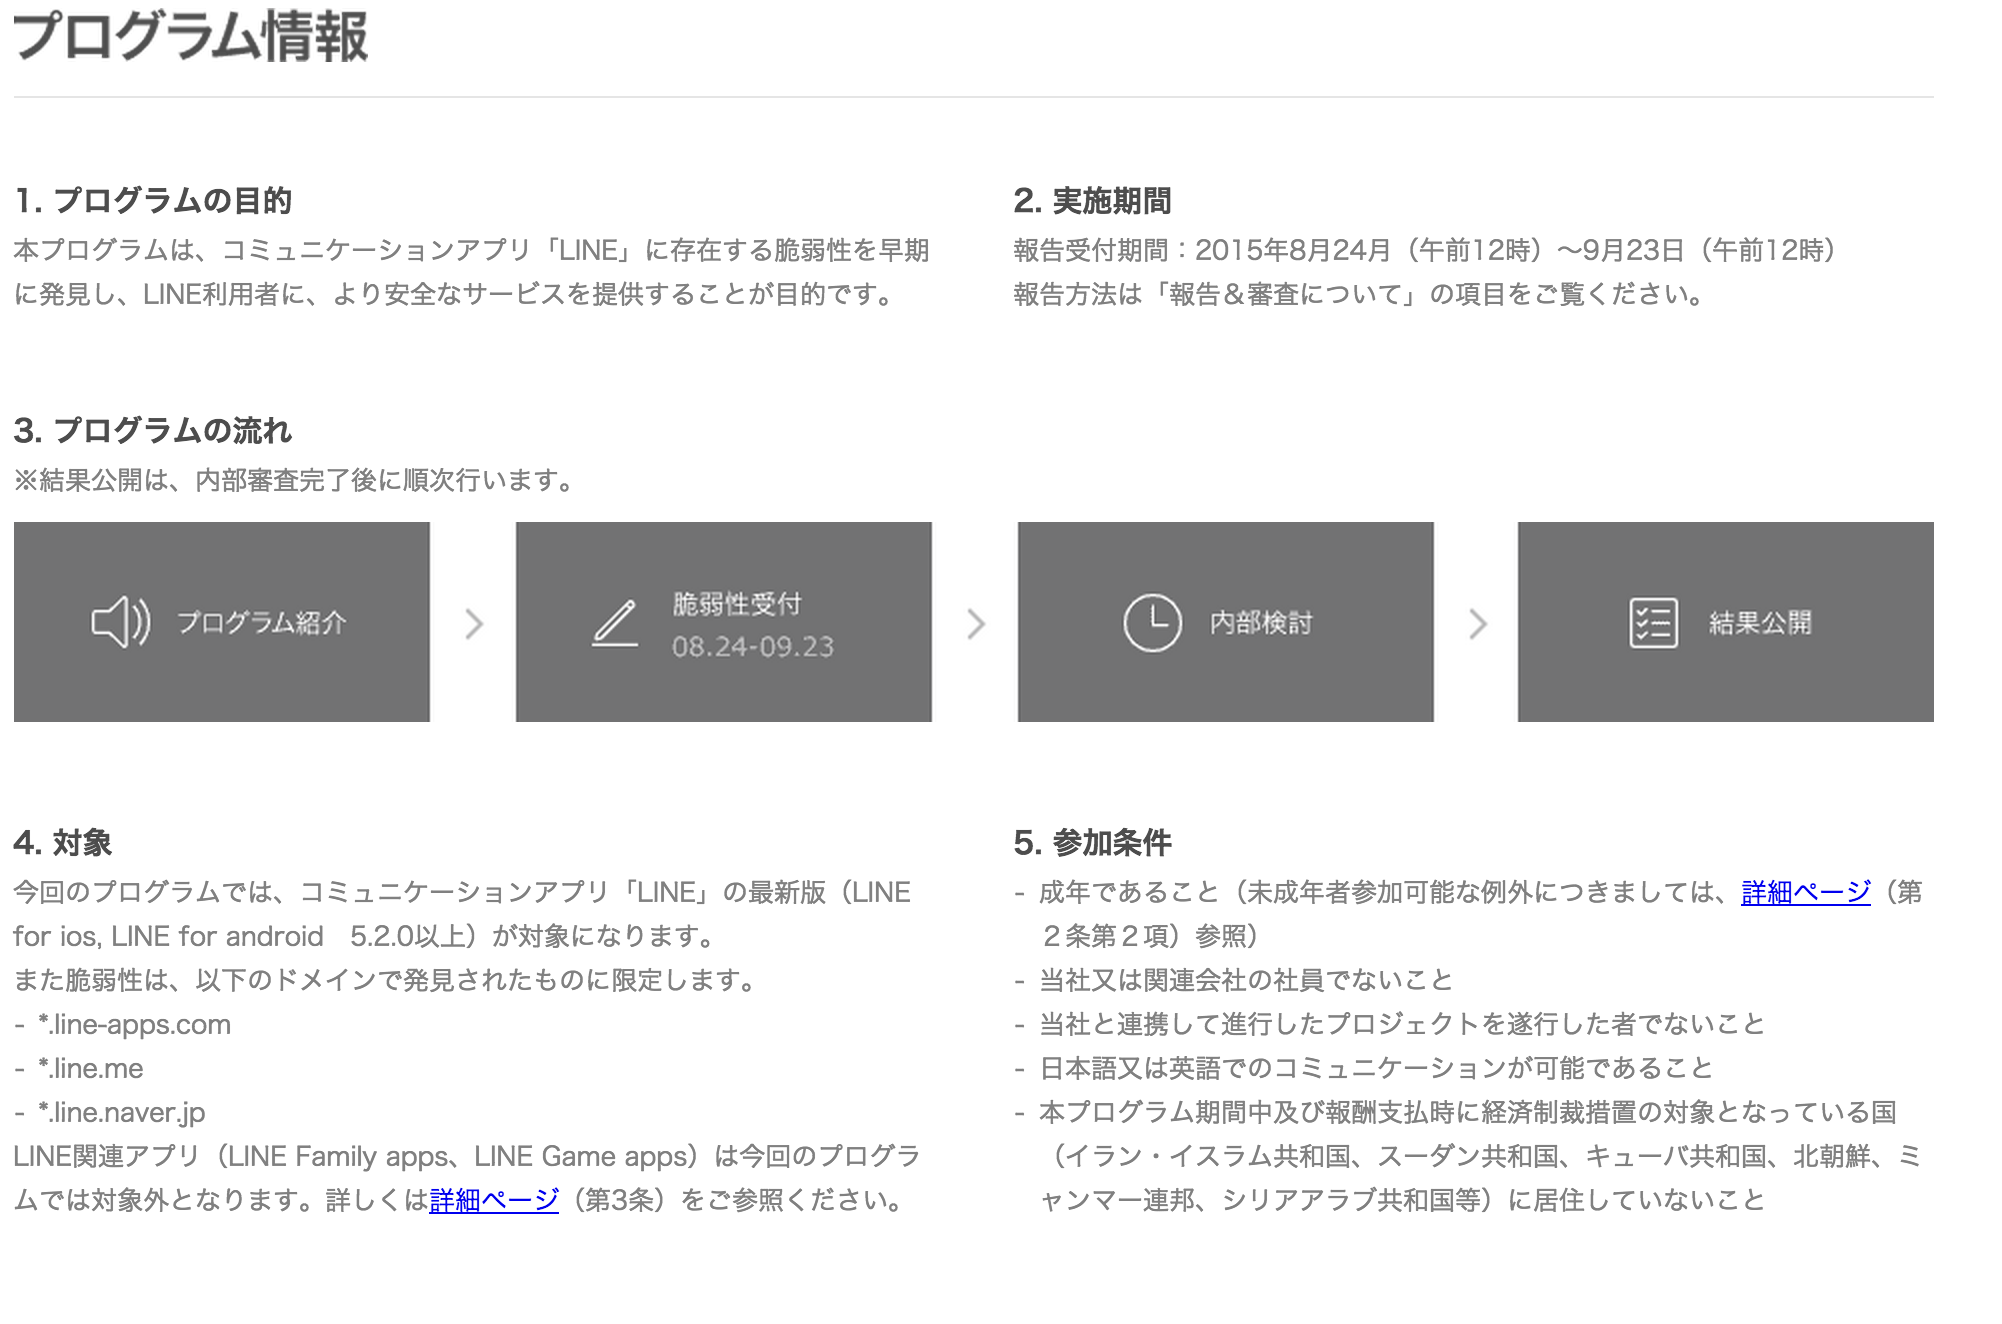Click the 08.24-09.23 date range text
This screenshot has height=1324, width=2002.
click(753, 647)
